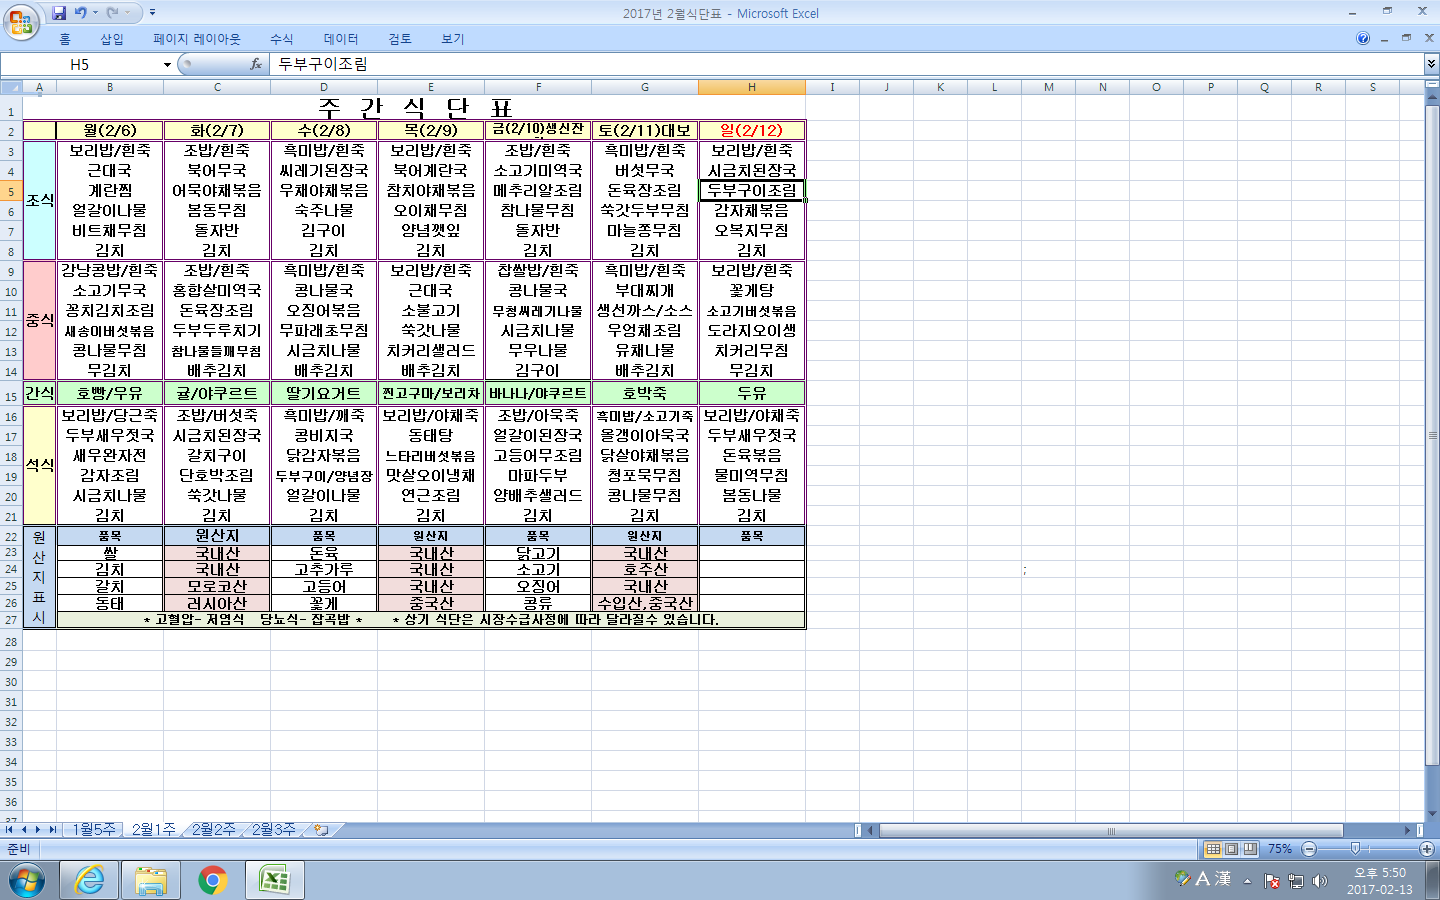Click the 75% zoom level button
The image size is (1440, 900).
1280,849
